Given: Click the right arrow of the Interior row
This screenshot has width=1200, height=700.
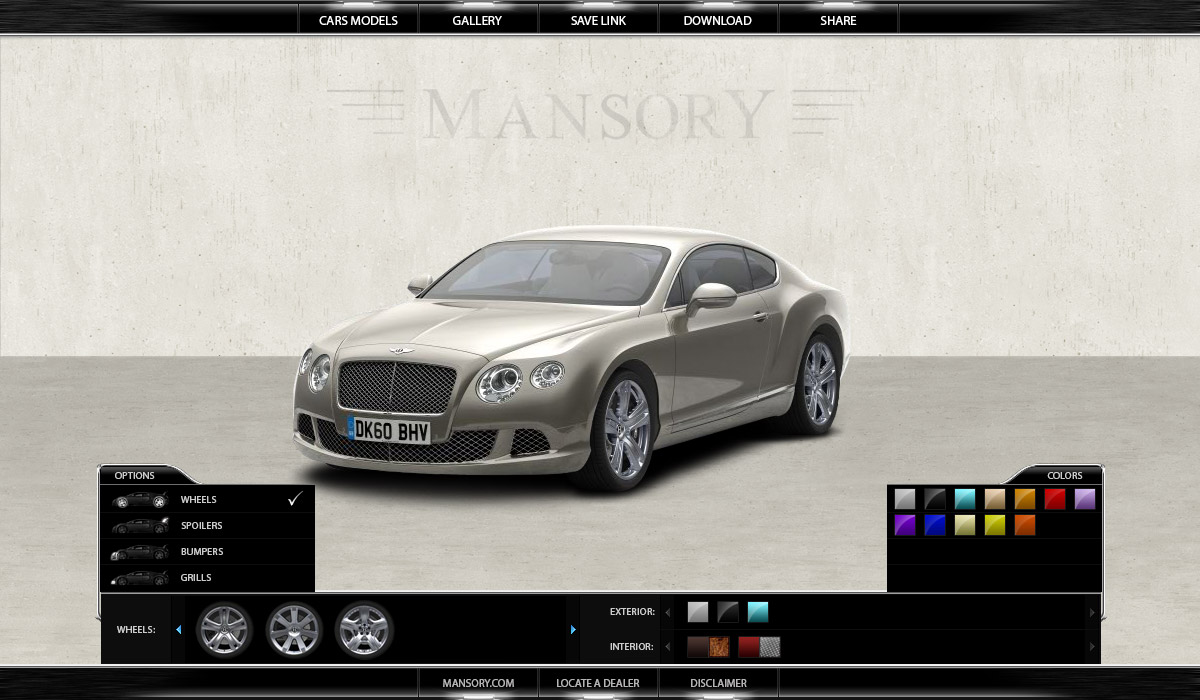Looking at the screenshot, I should click(x=1092, y=647).
